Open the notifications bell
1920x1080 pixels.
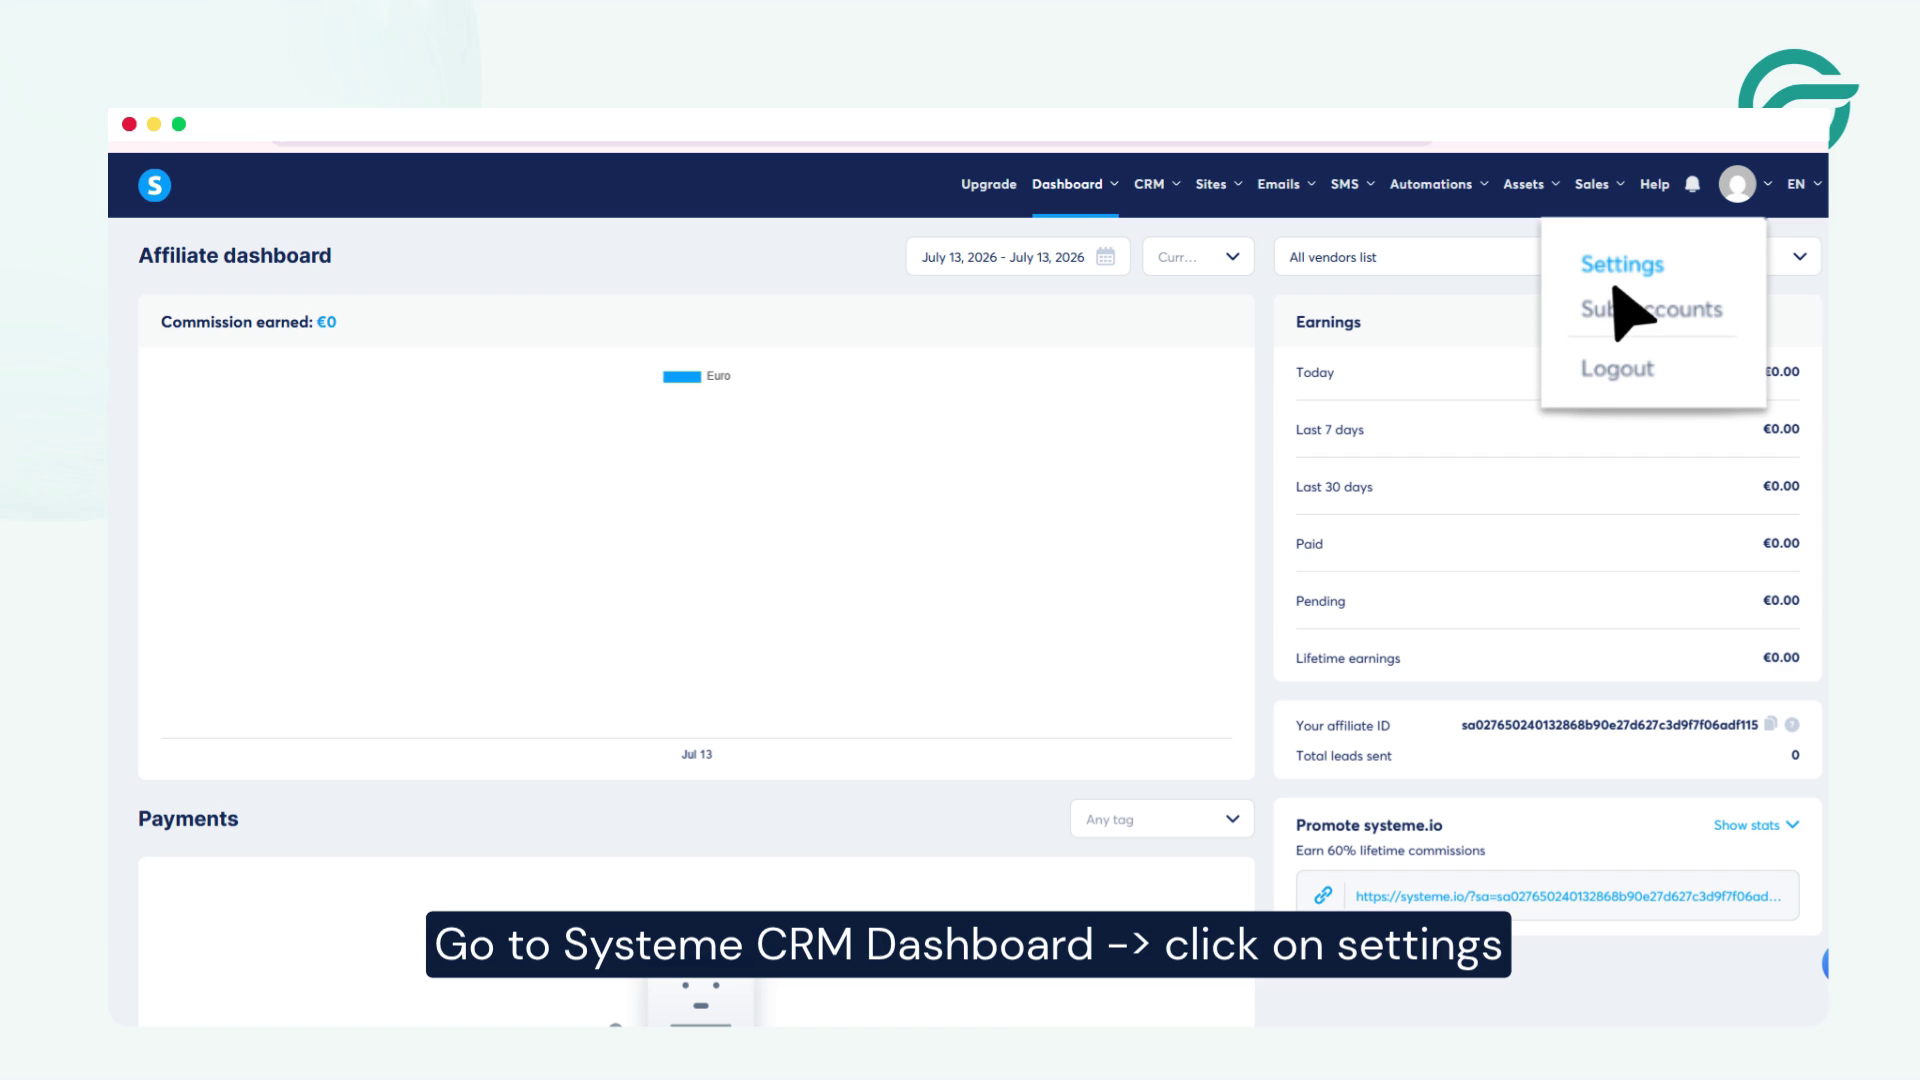click(x=1692, y=184)
